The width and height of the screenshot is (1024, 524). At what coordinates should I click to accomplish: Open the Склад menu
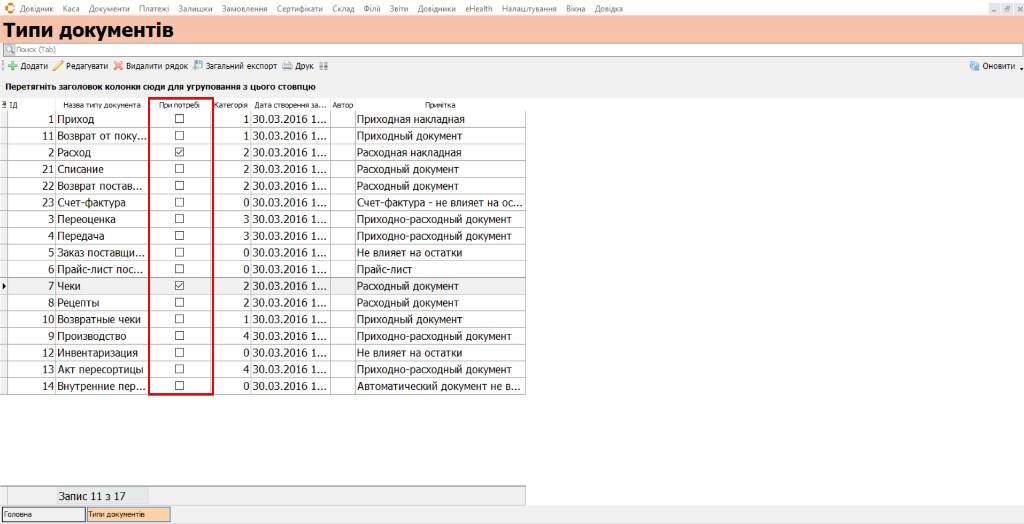[343, 9]
